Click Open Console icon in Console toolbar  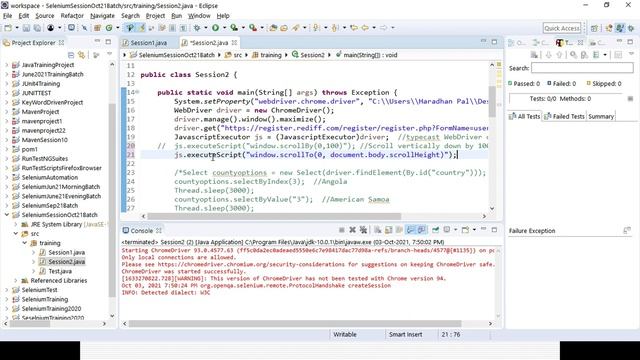[x=465, y=230]
